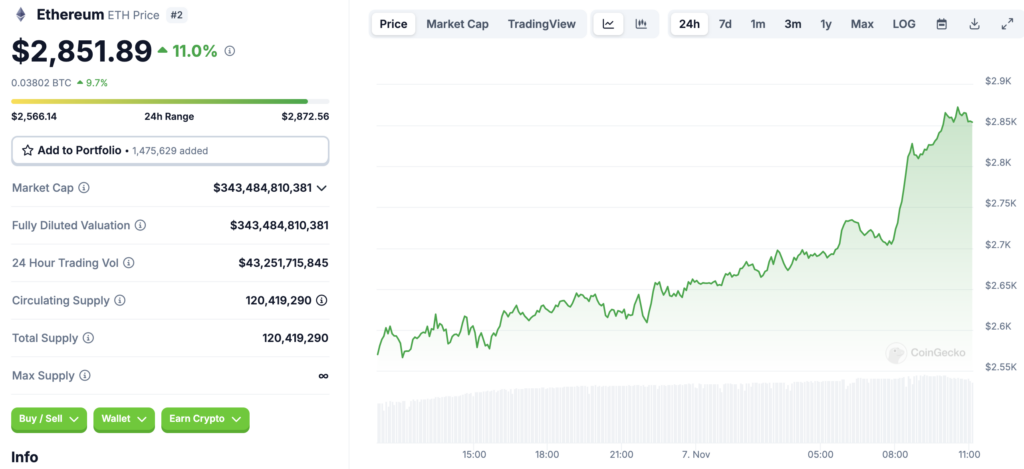Click the info icon beside 11.0% change
The height and width of the screenshot is (469, 1024).
pos(230,51)
